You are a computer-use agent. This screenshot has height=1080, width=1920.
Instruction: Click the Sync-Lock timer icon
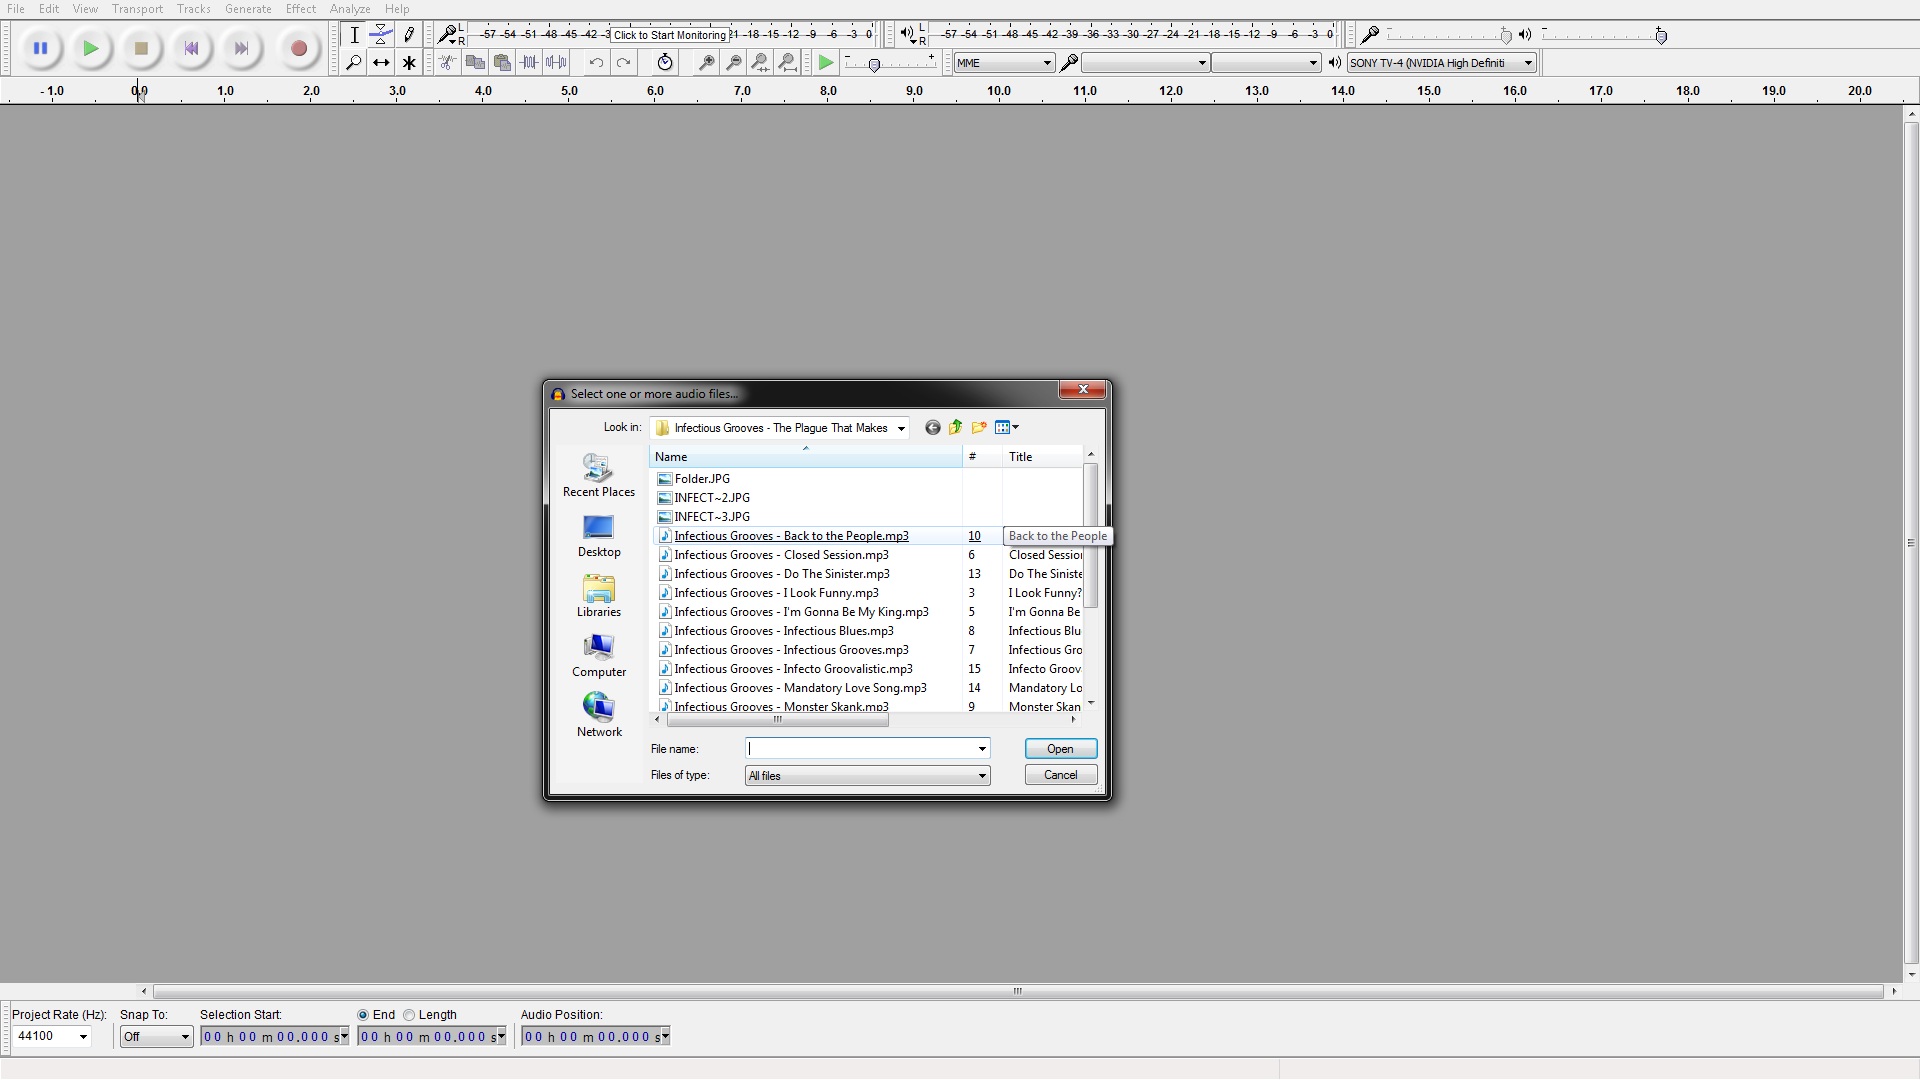[665, 63]
